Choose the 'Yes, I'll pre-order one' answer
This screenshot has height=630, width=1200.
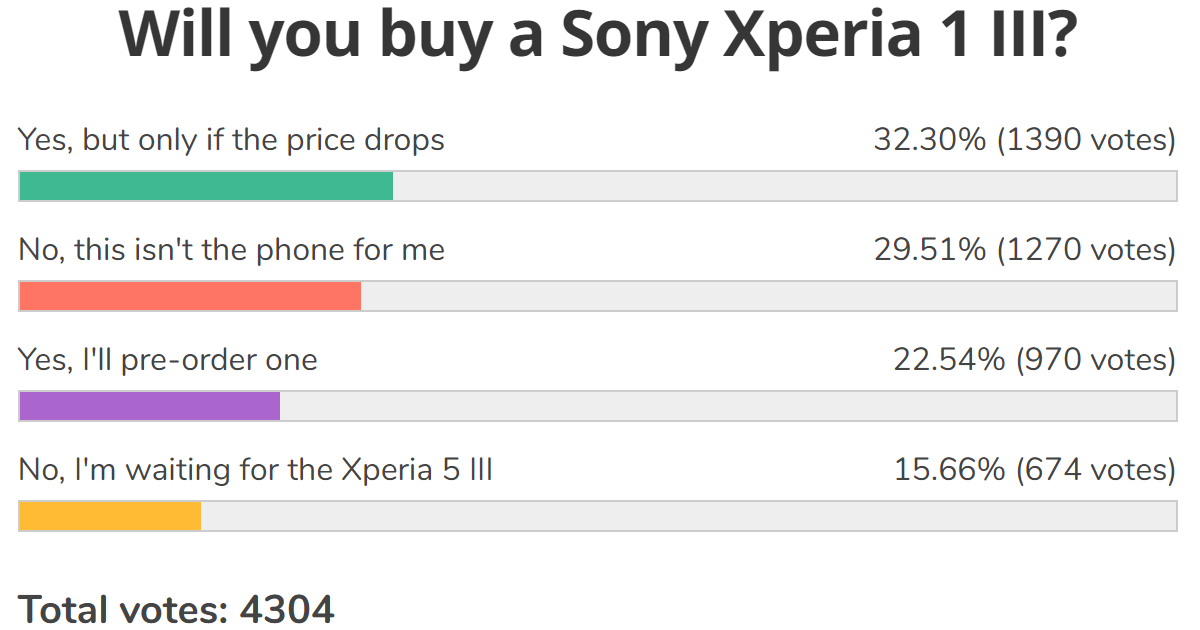[x=168, y=359]
